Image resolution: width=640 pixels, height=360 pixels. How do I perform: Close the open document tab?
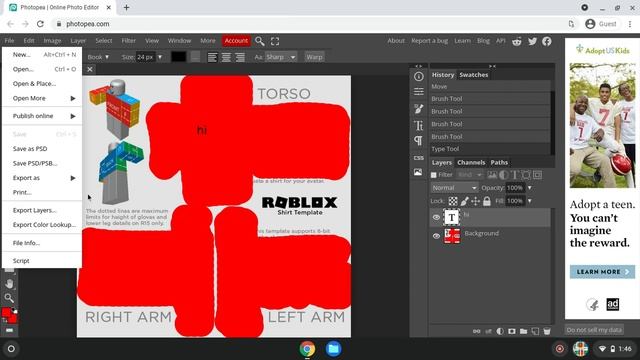tap(90, 69)
